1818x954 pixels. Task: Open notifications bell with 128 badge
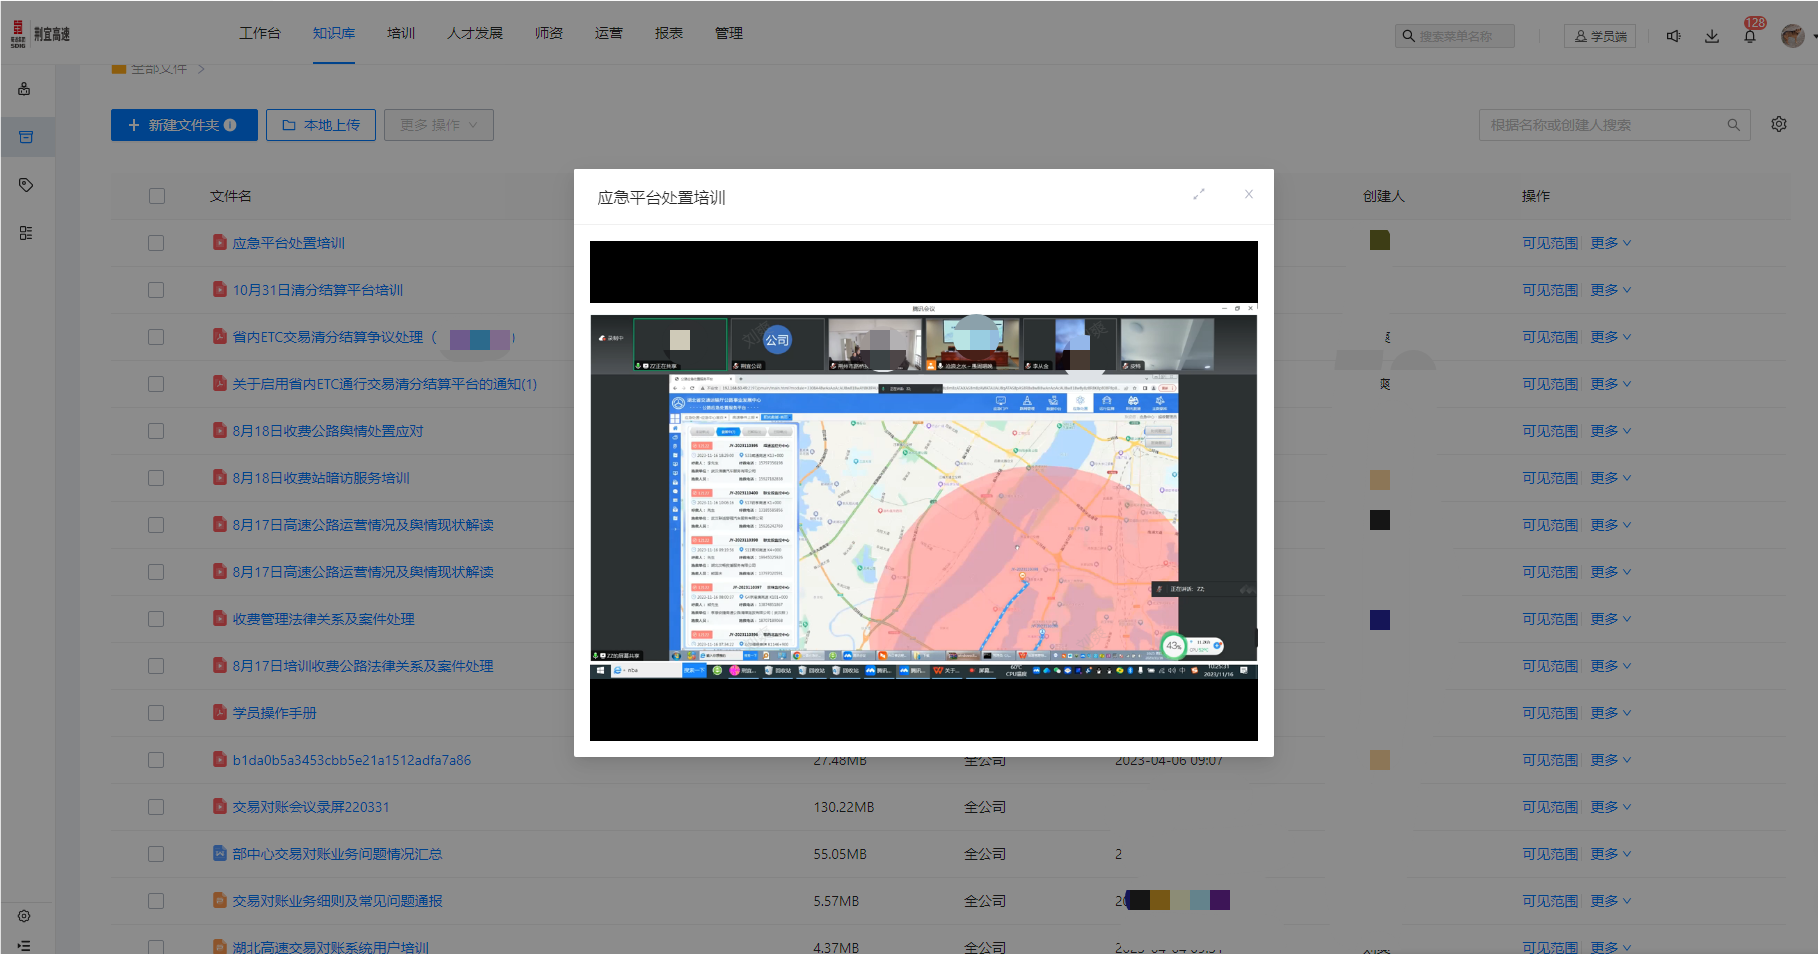[x=1750, y=36]
